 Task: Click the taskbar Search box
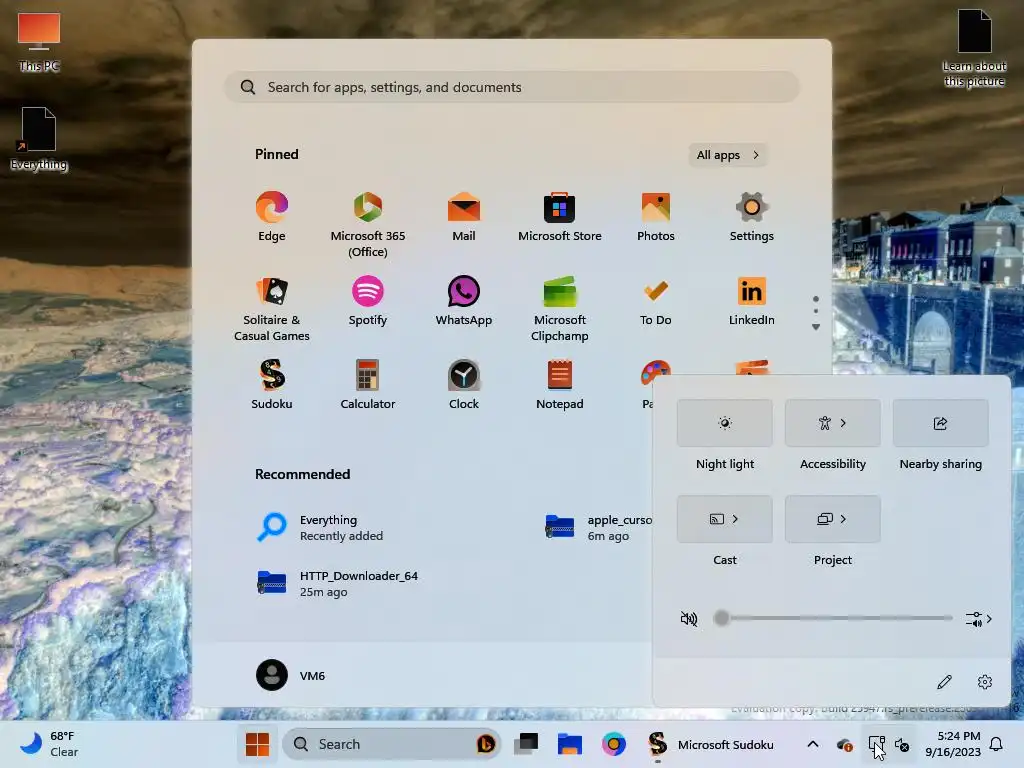tap(392, 744)
